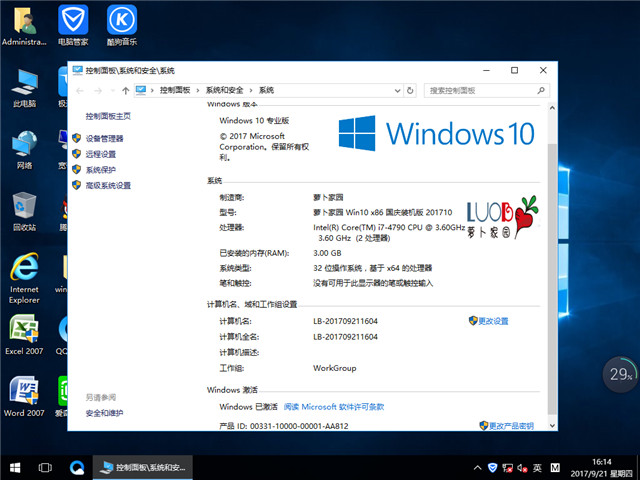Click the window title bar system icon
This screenshot has height=480, width=640.
click(78, 70)
